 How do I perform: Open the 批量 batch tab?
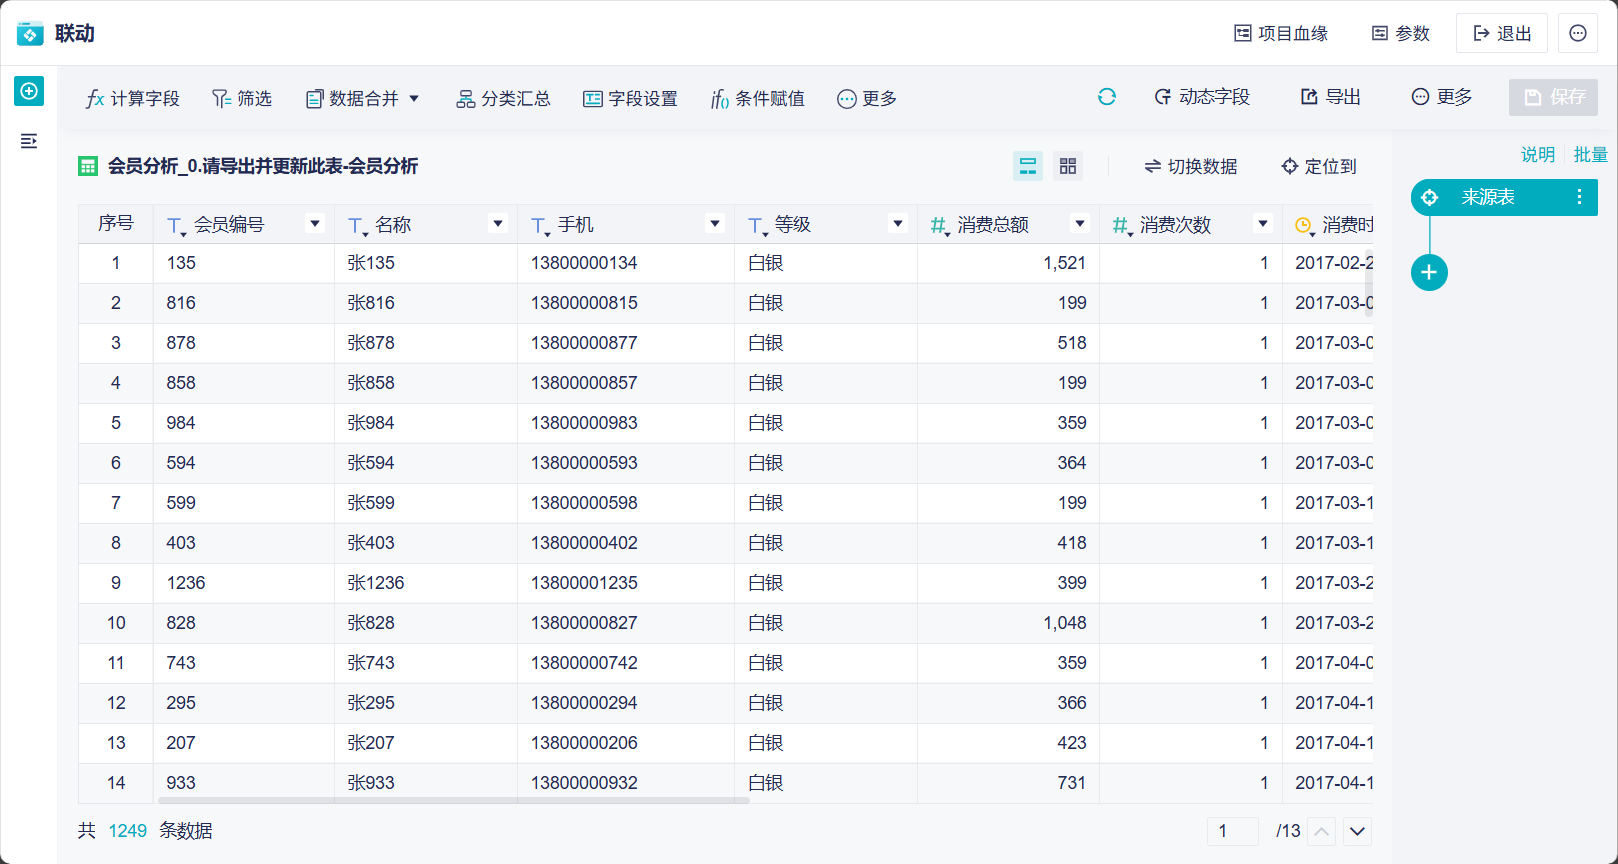click(x=1590, y=154)
